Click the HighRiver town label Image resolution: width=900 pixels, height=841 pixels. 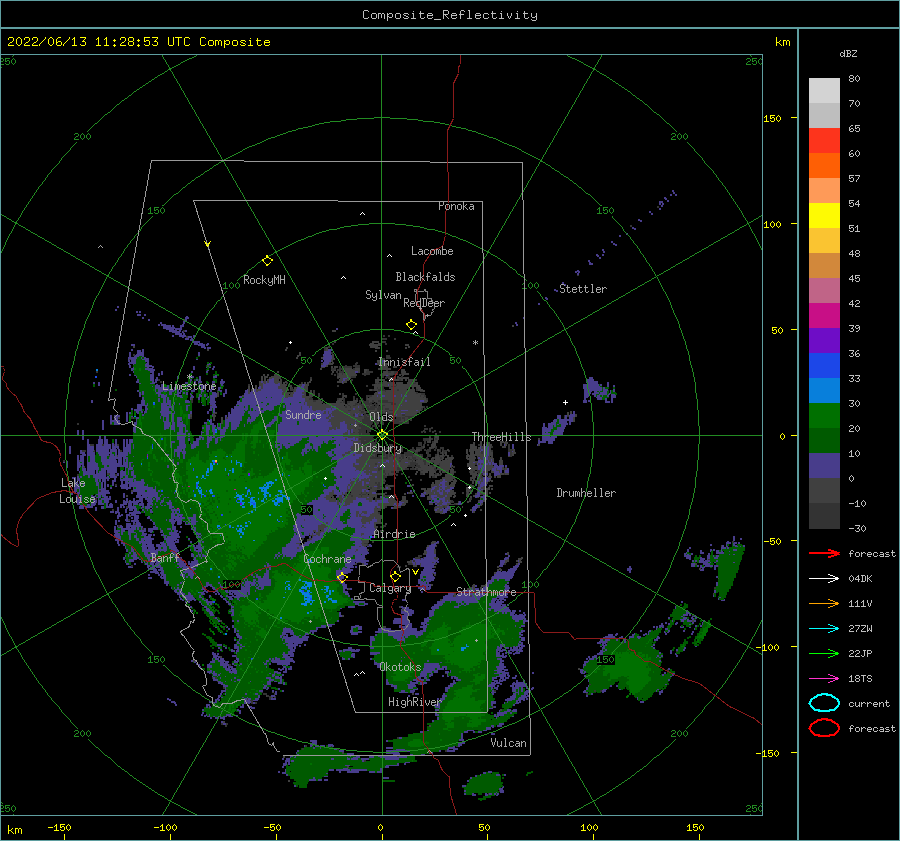click(x=415, y=702)
